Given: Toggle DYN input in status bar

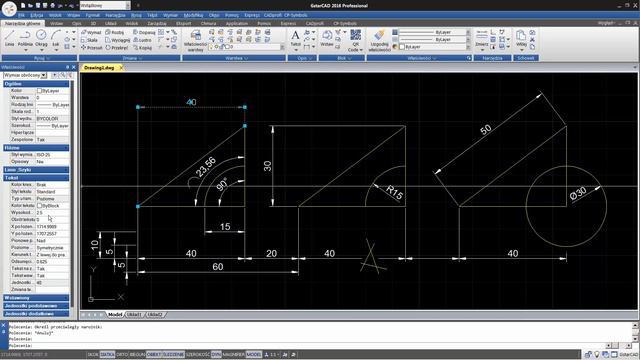Looking at the screenshot, I should pos(216,355).
